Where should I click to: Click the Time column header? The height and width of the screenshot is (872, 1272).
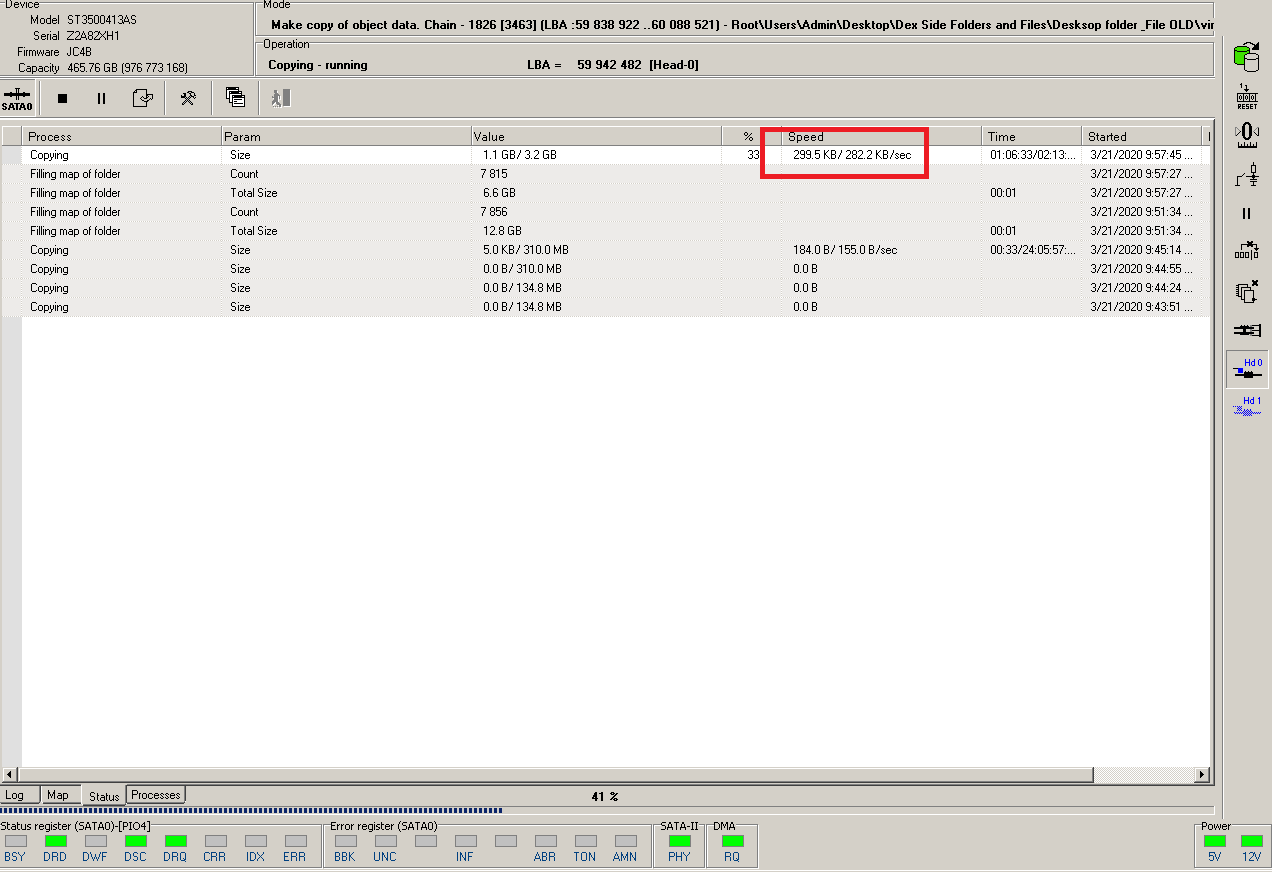[x=1032, y=136]
